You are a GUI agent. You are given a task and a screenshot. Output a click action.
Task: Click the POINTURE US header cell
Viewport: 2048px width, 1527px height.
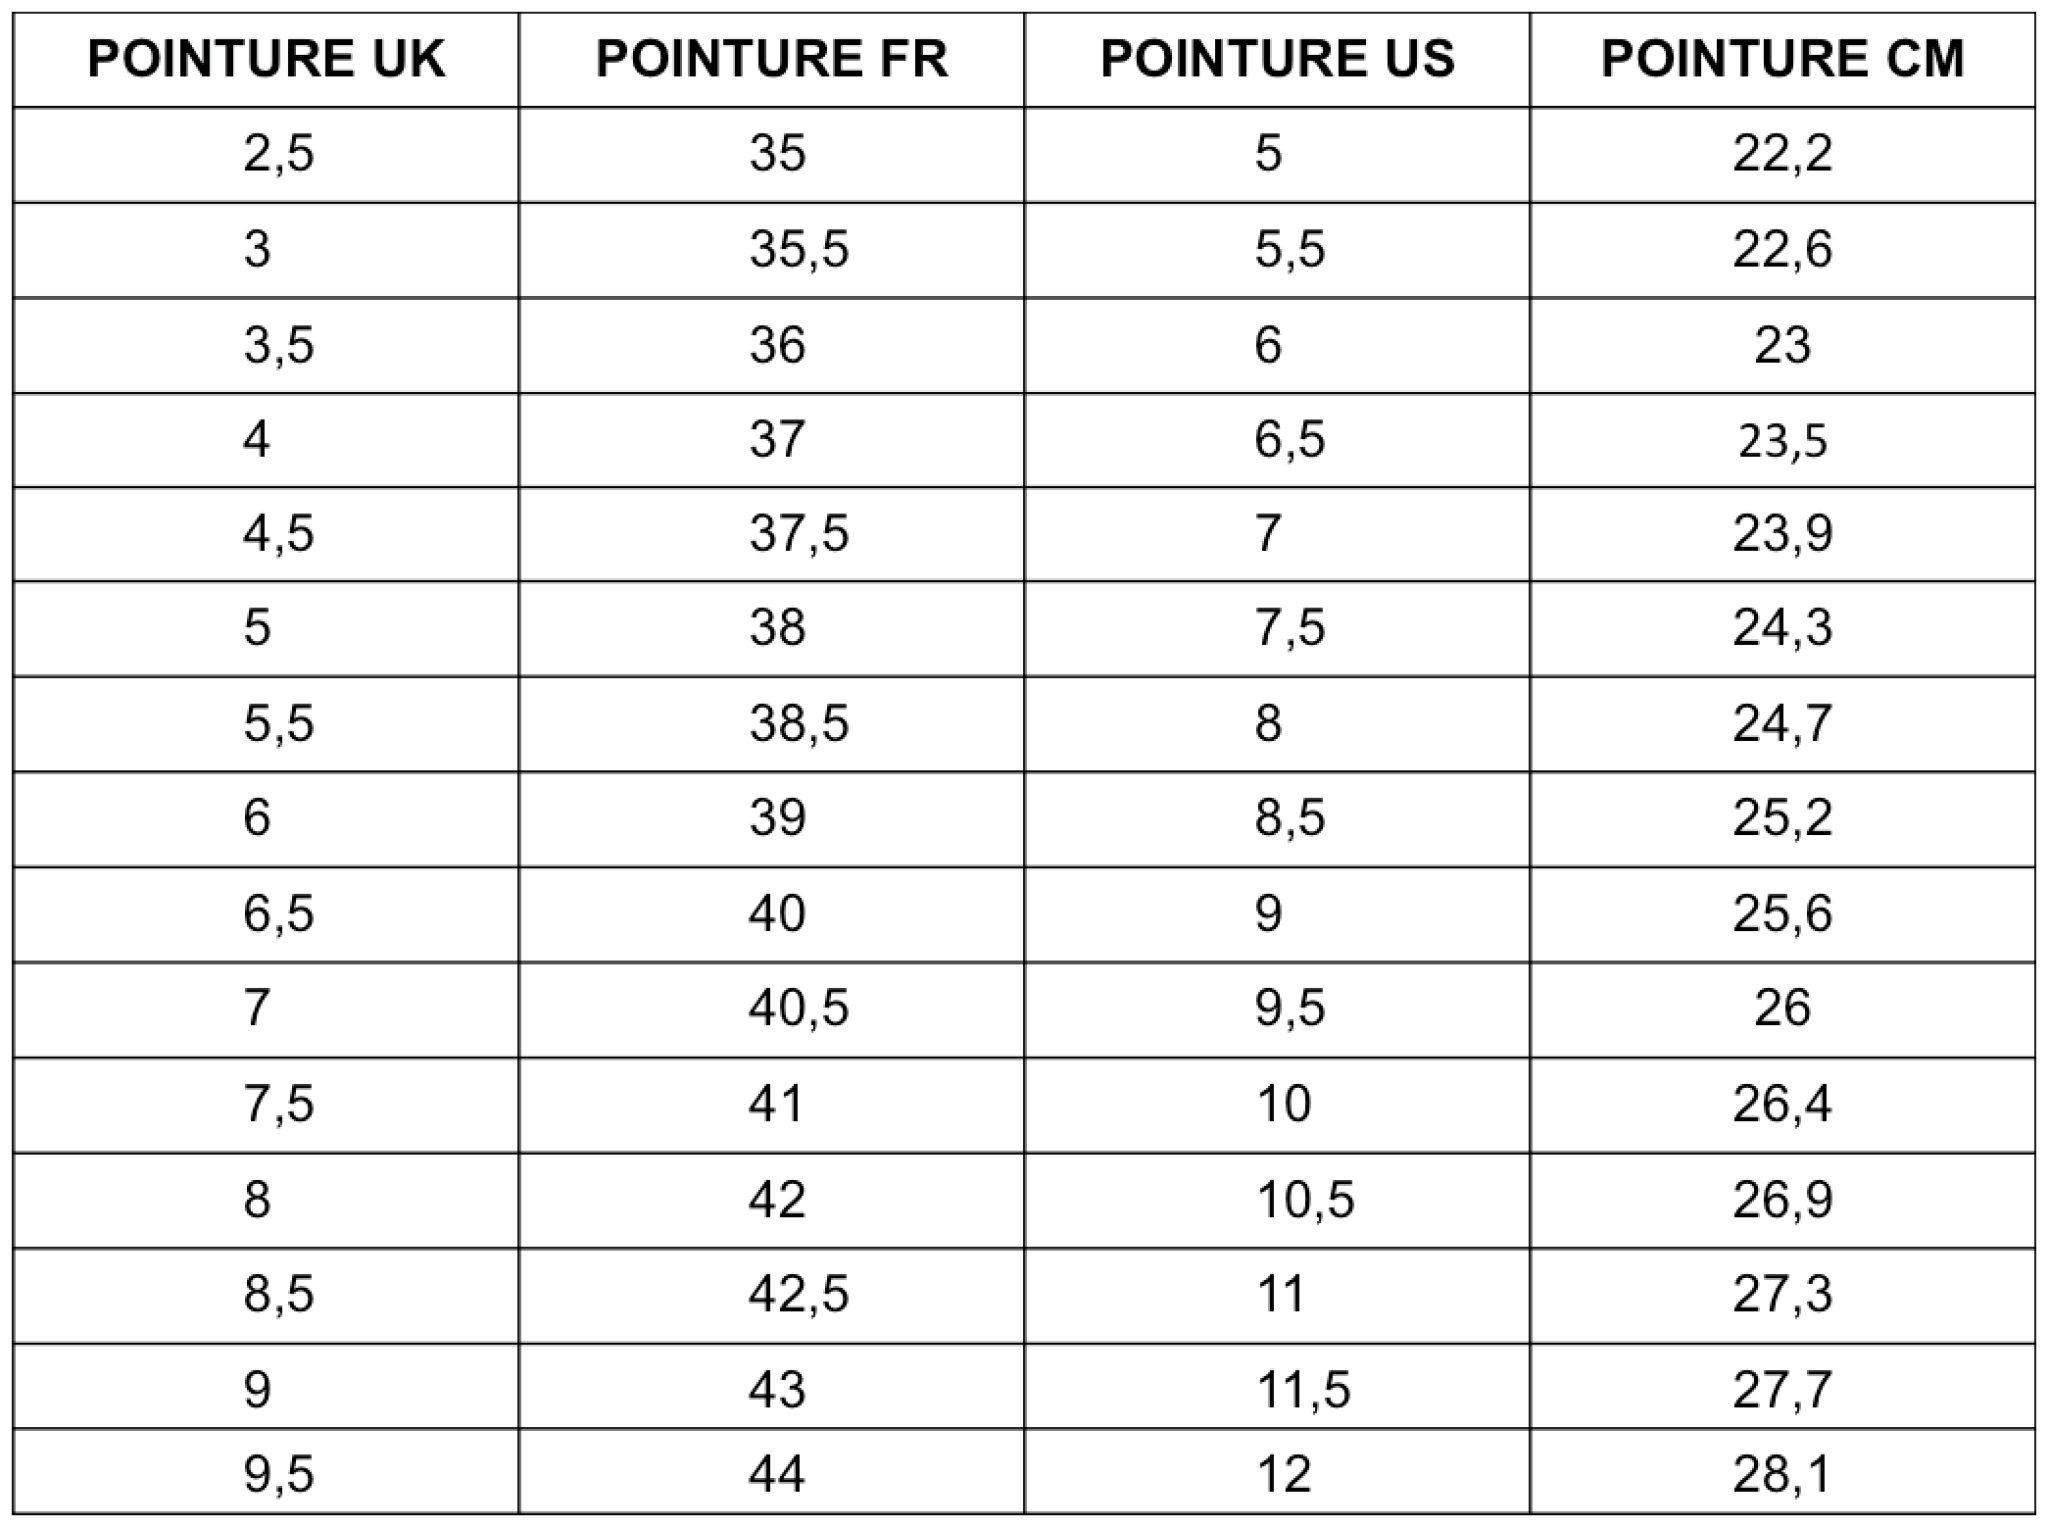point(1277,59)
